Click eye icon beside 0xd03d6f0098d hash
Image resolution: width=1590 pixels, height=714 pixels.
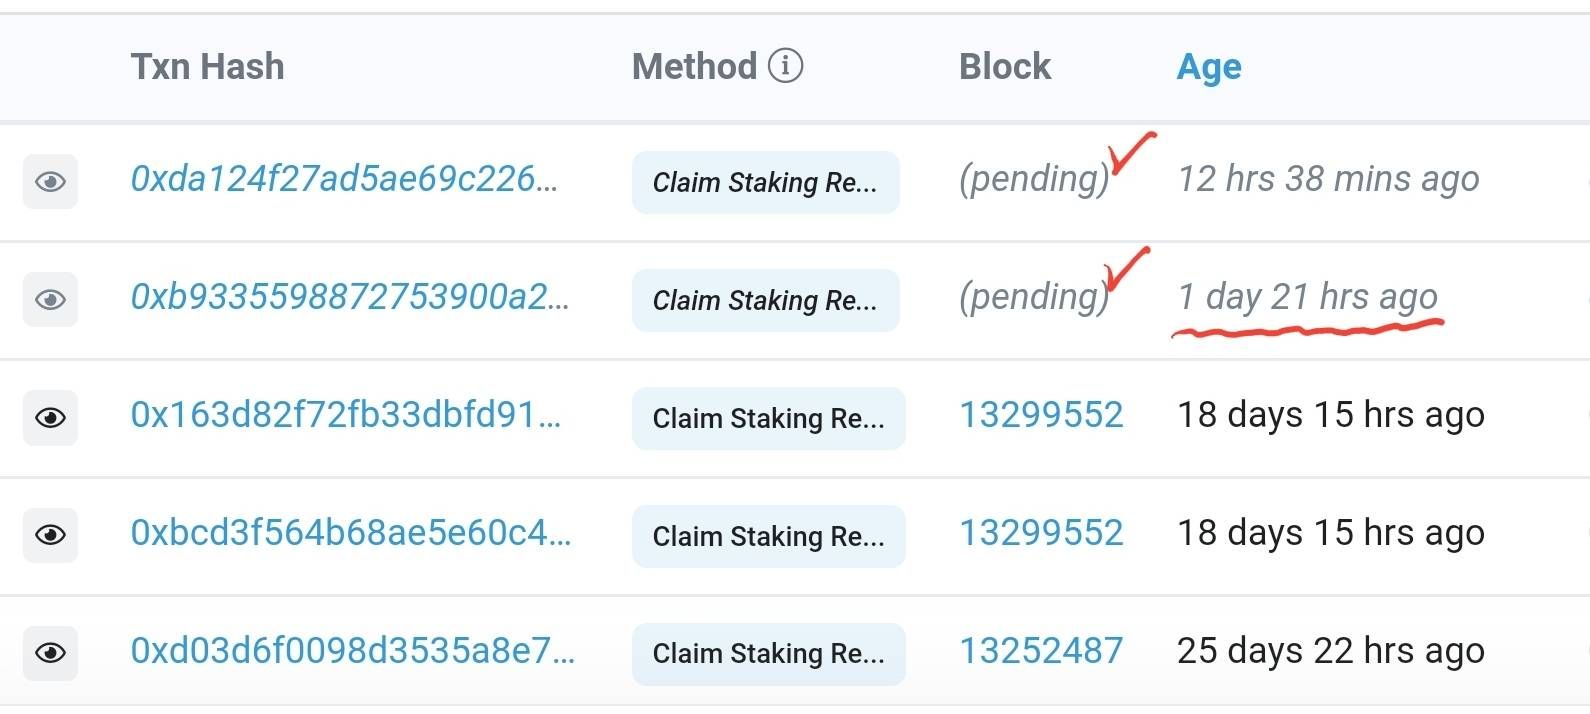pos(50,653)
